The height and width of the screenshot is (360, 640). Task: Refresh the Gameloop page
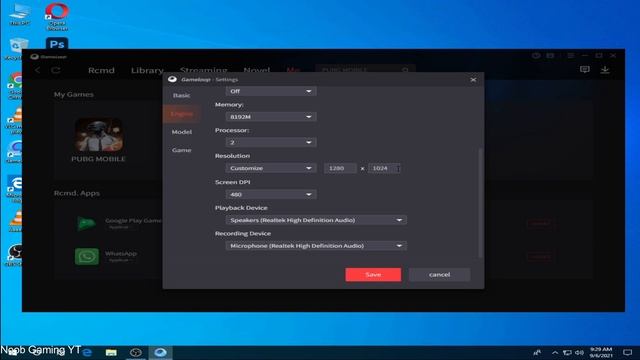pos(56,70)
